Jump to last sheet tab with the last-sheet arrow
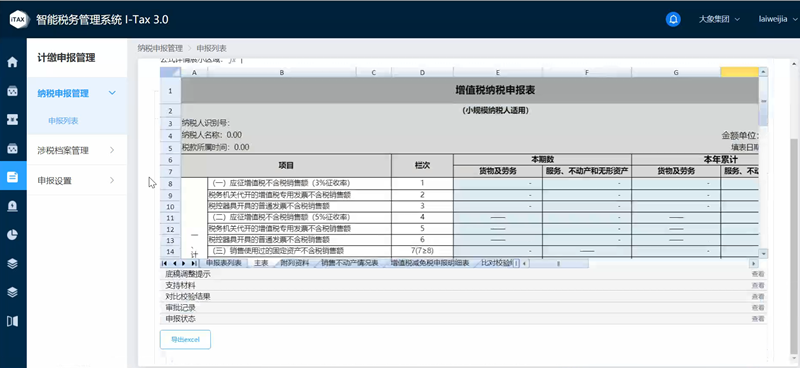 193,263
